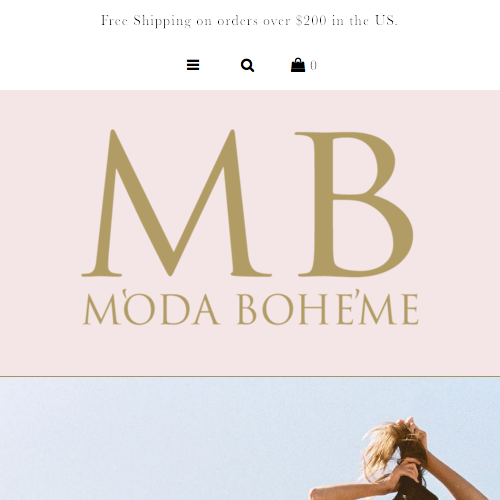Select the "MODA" word in the logo
The width and height of the screenshot is (500, 500).
(151, 307)
